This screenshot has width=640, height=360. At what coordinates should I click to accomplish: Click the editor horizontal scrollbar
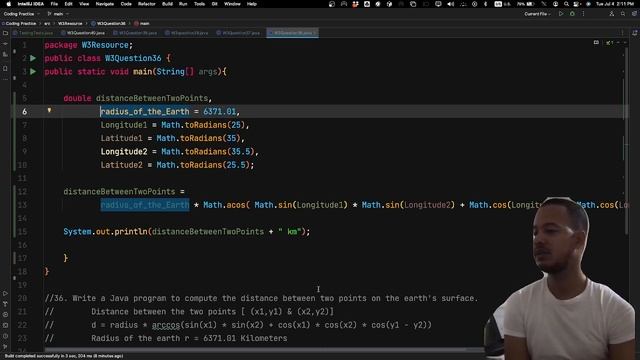263,350
